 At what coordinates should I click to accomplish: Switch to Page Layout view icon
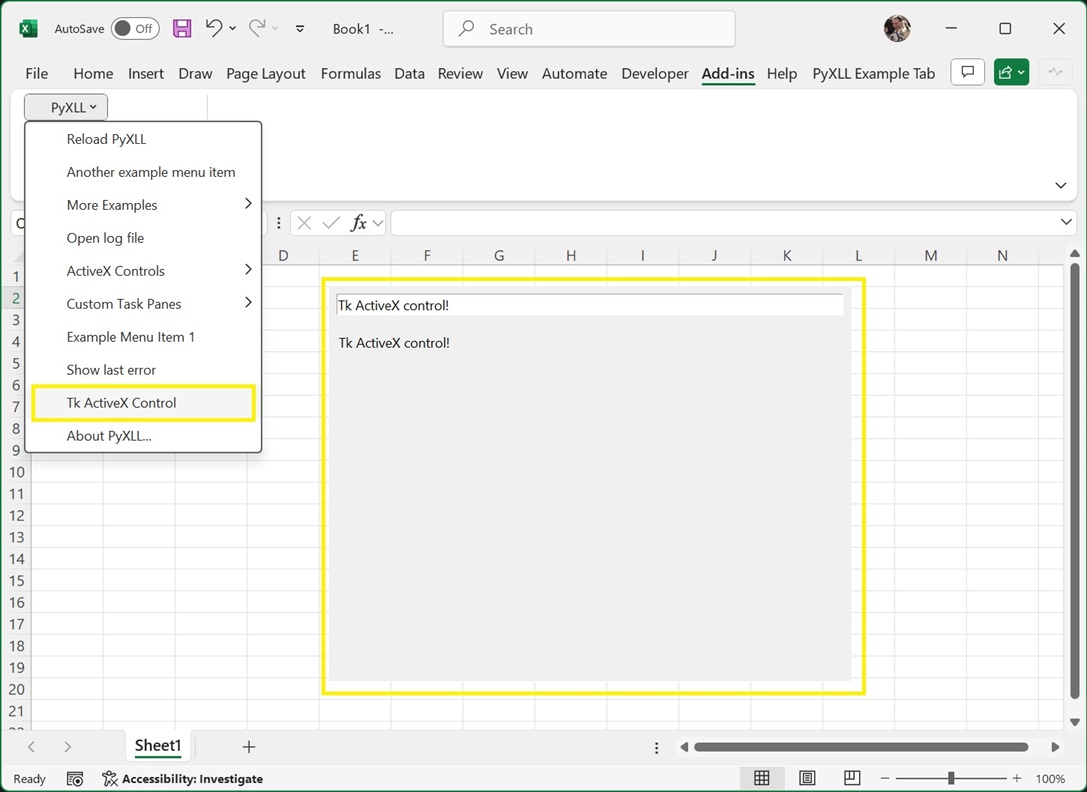(x=807, y=778)
